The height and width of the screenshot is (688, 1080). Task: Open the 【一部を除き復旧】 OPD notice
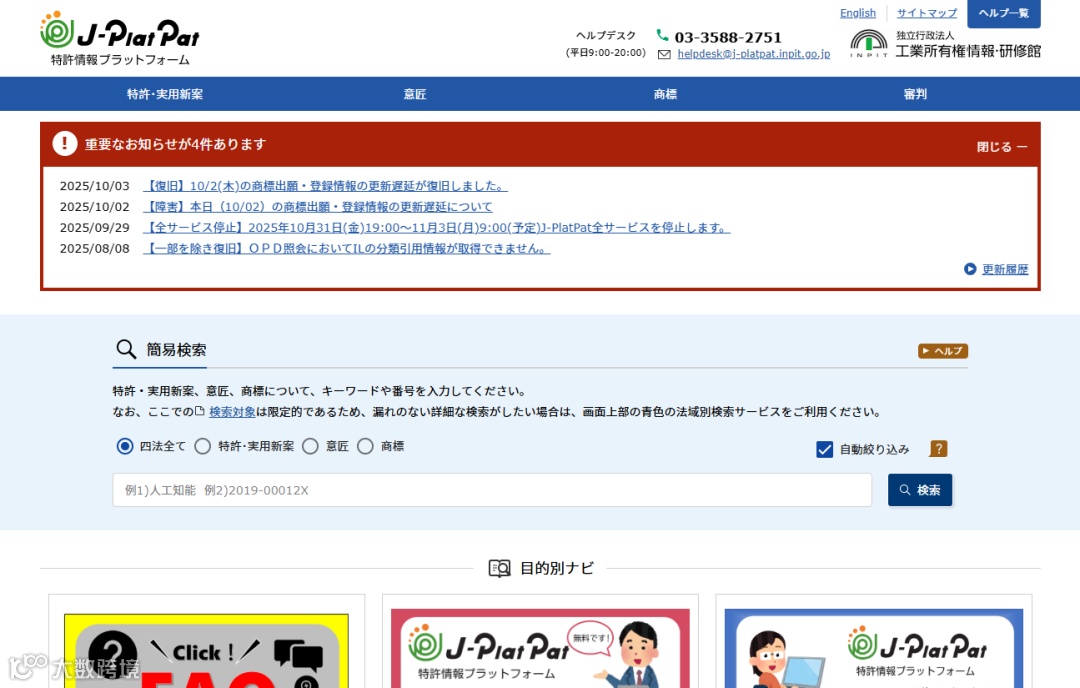coord(346,248)
